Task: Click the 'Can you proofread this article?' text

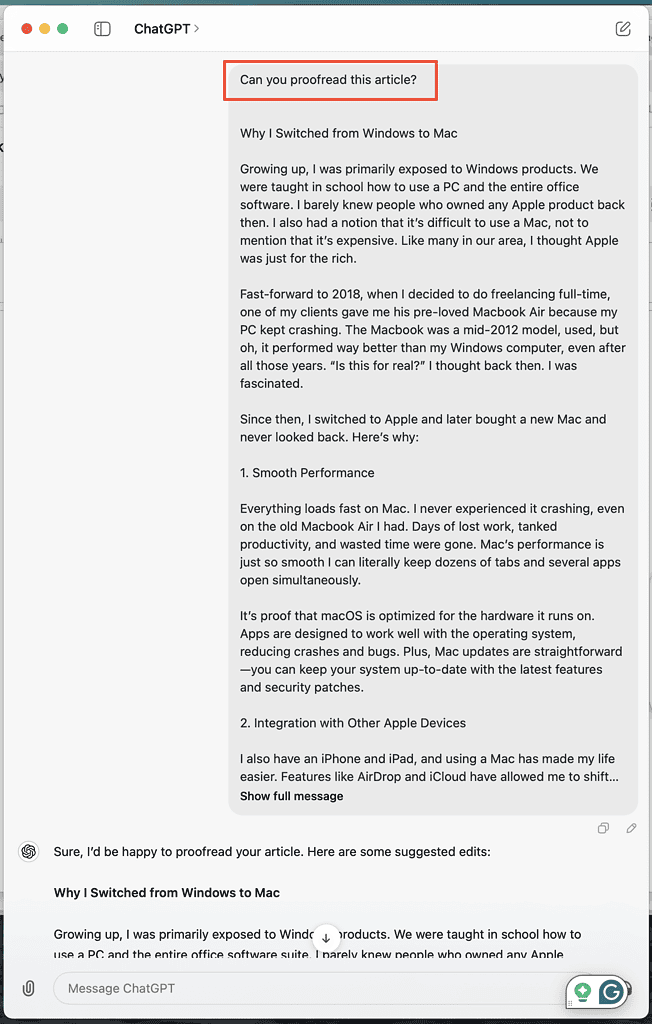Action: pos(328,80)
